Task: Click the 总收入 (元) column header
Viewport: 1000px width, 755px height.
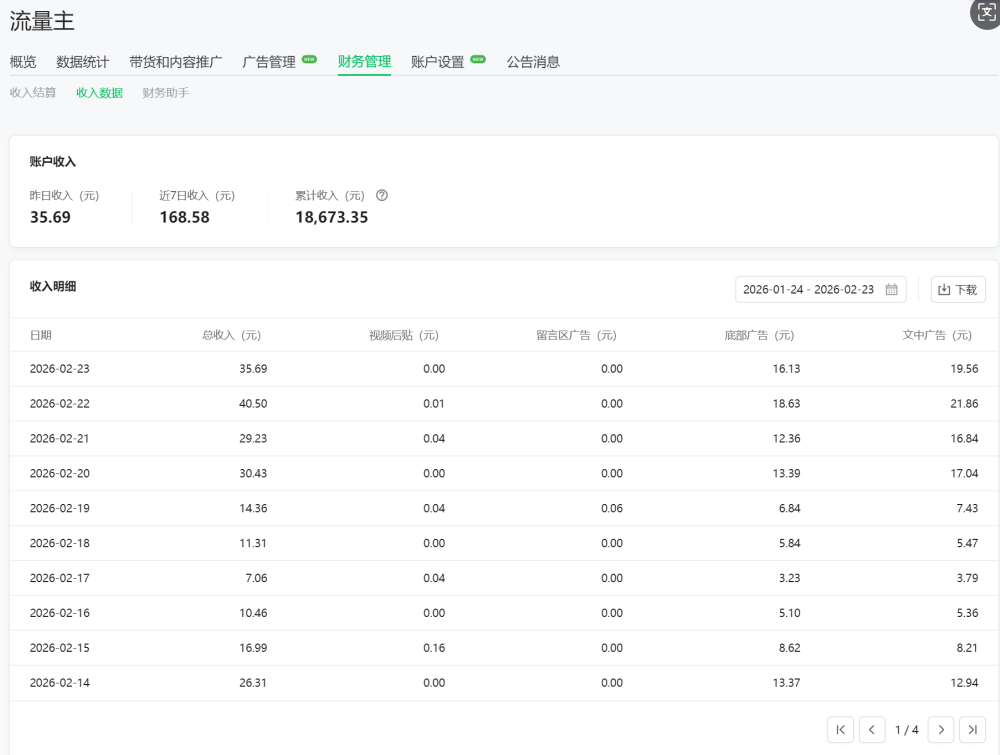Action: [x=231, y=336]
